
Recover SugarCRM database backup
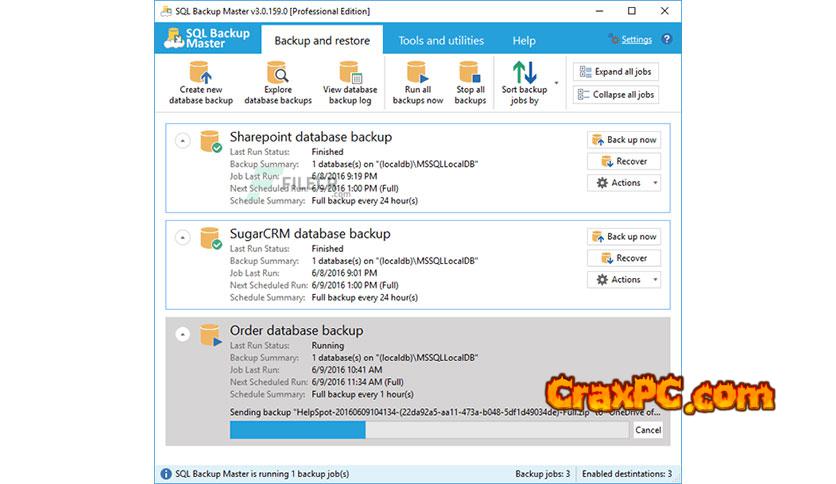pos(624,258)
